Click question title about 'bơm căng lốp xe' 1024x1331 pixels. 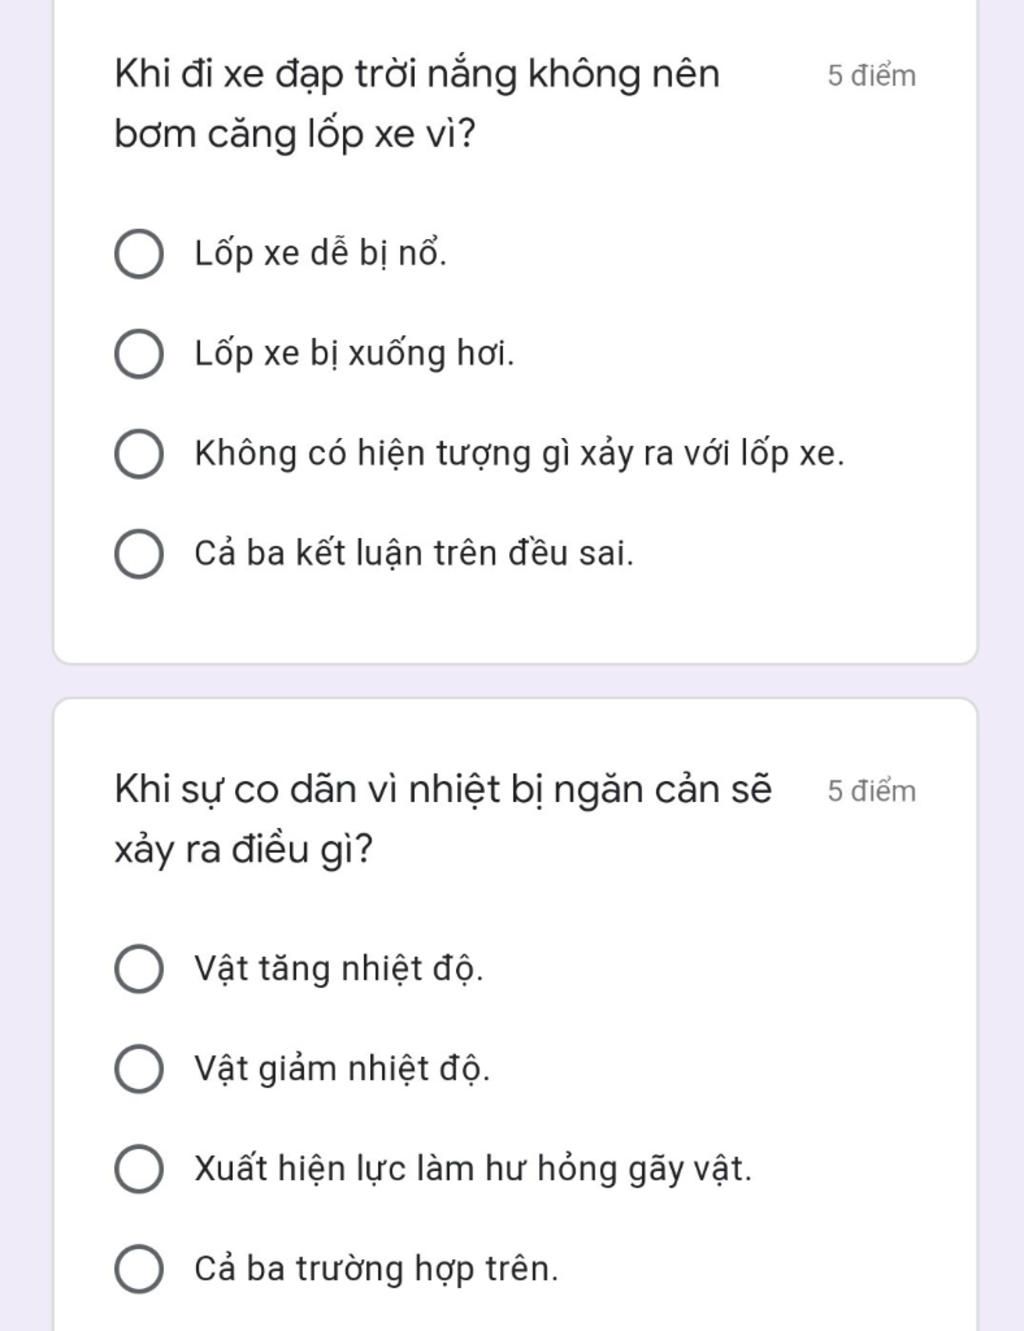pyautogui.click(x=417, y=104)
